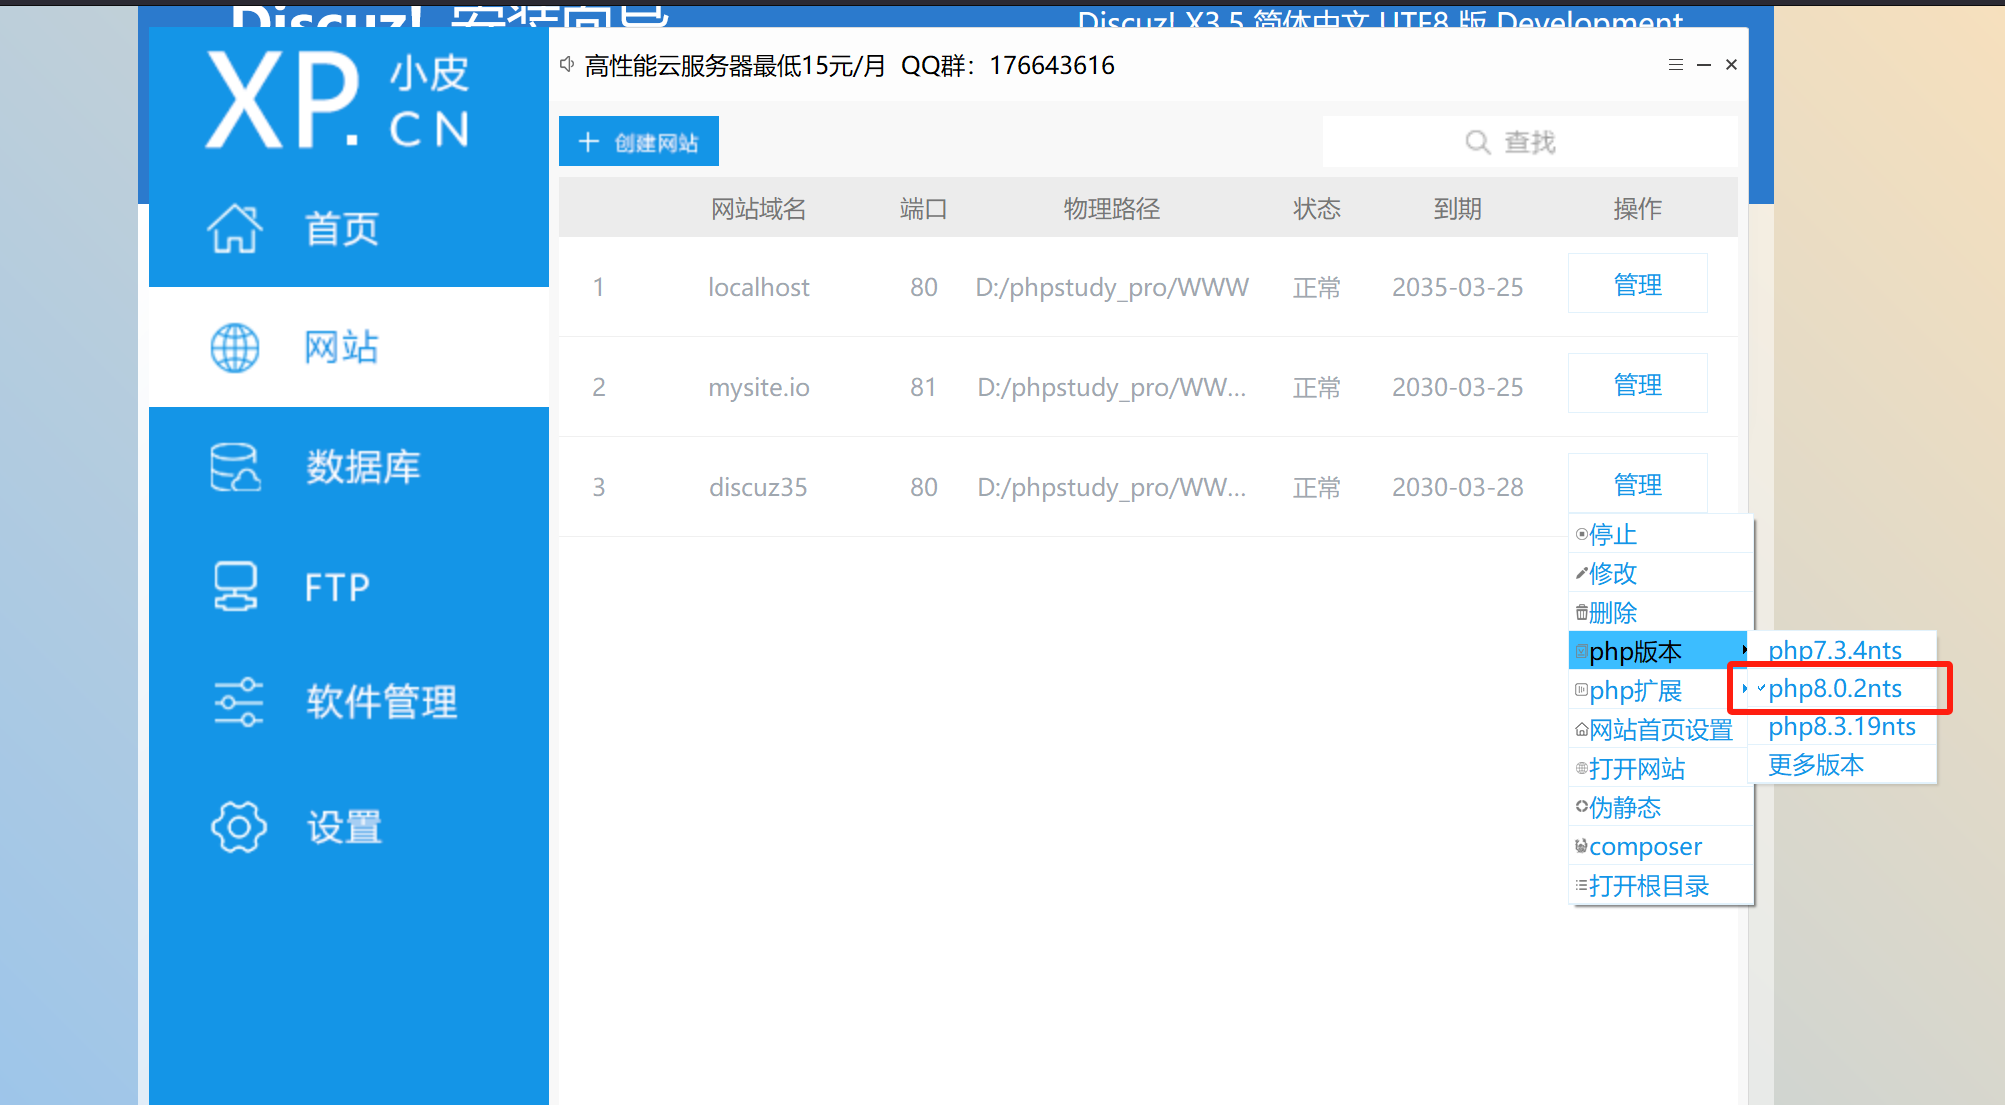Viewport: 2005px width, 1105px height.
Task: Expand the php版本 submenu
Action: [1658, 652]
